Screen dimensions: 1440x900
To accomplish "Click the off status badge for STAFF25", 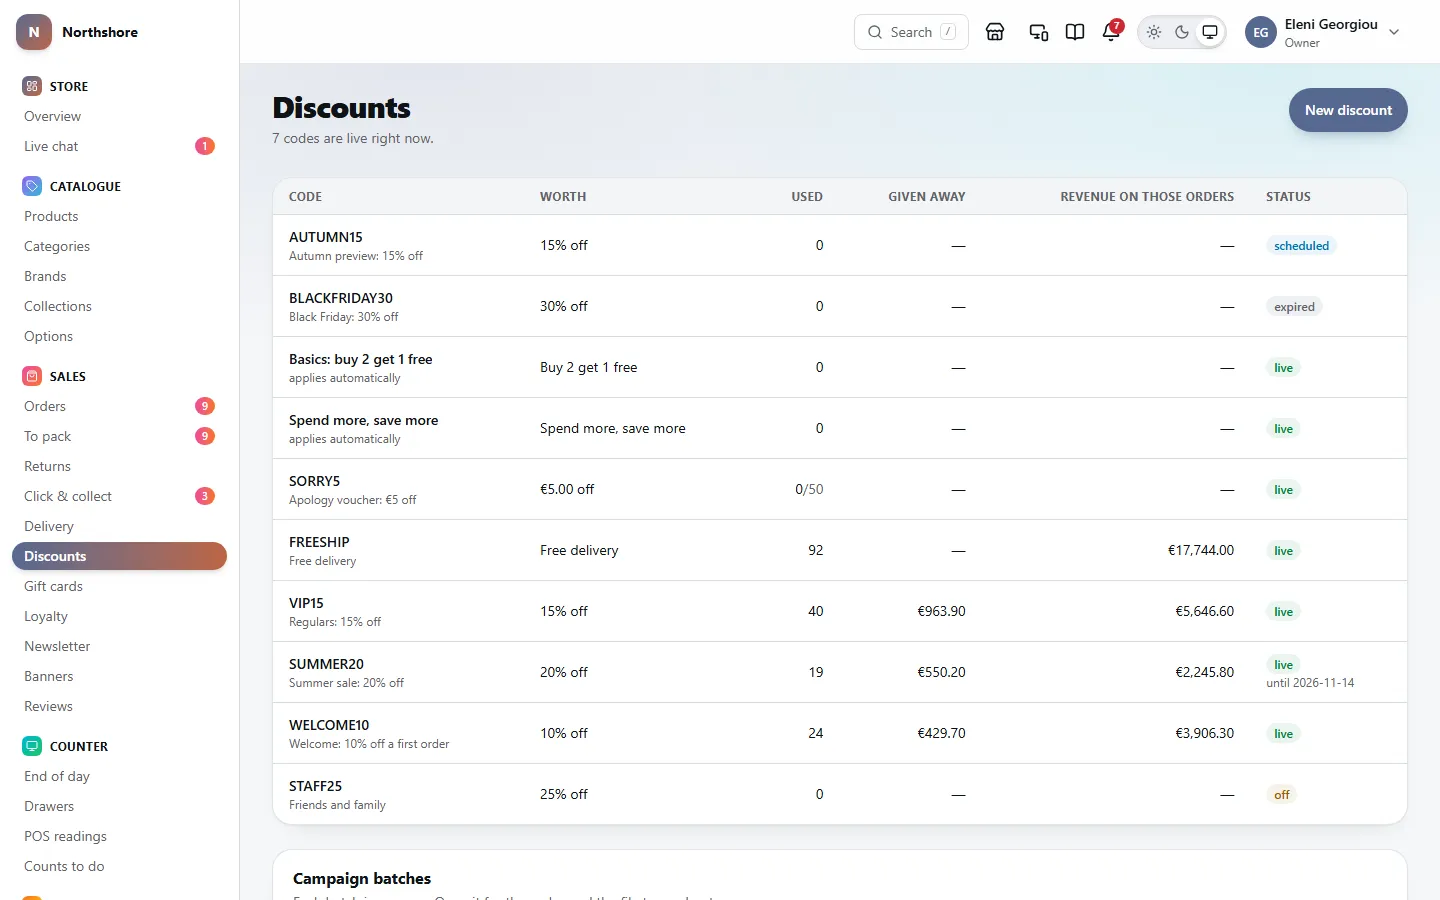I will (1282, 795).
